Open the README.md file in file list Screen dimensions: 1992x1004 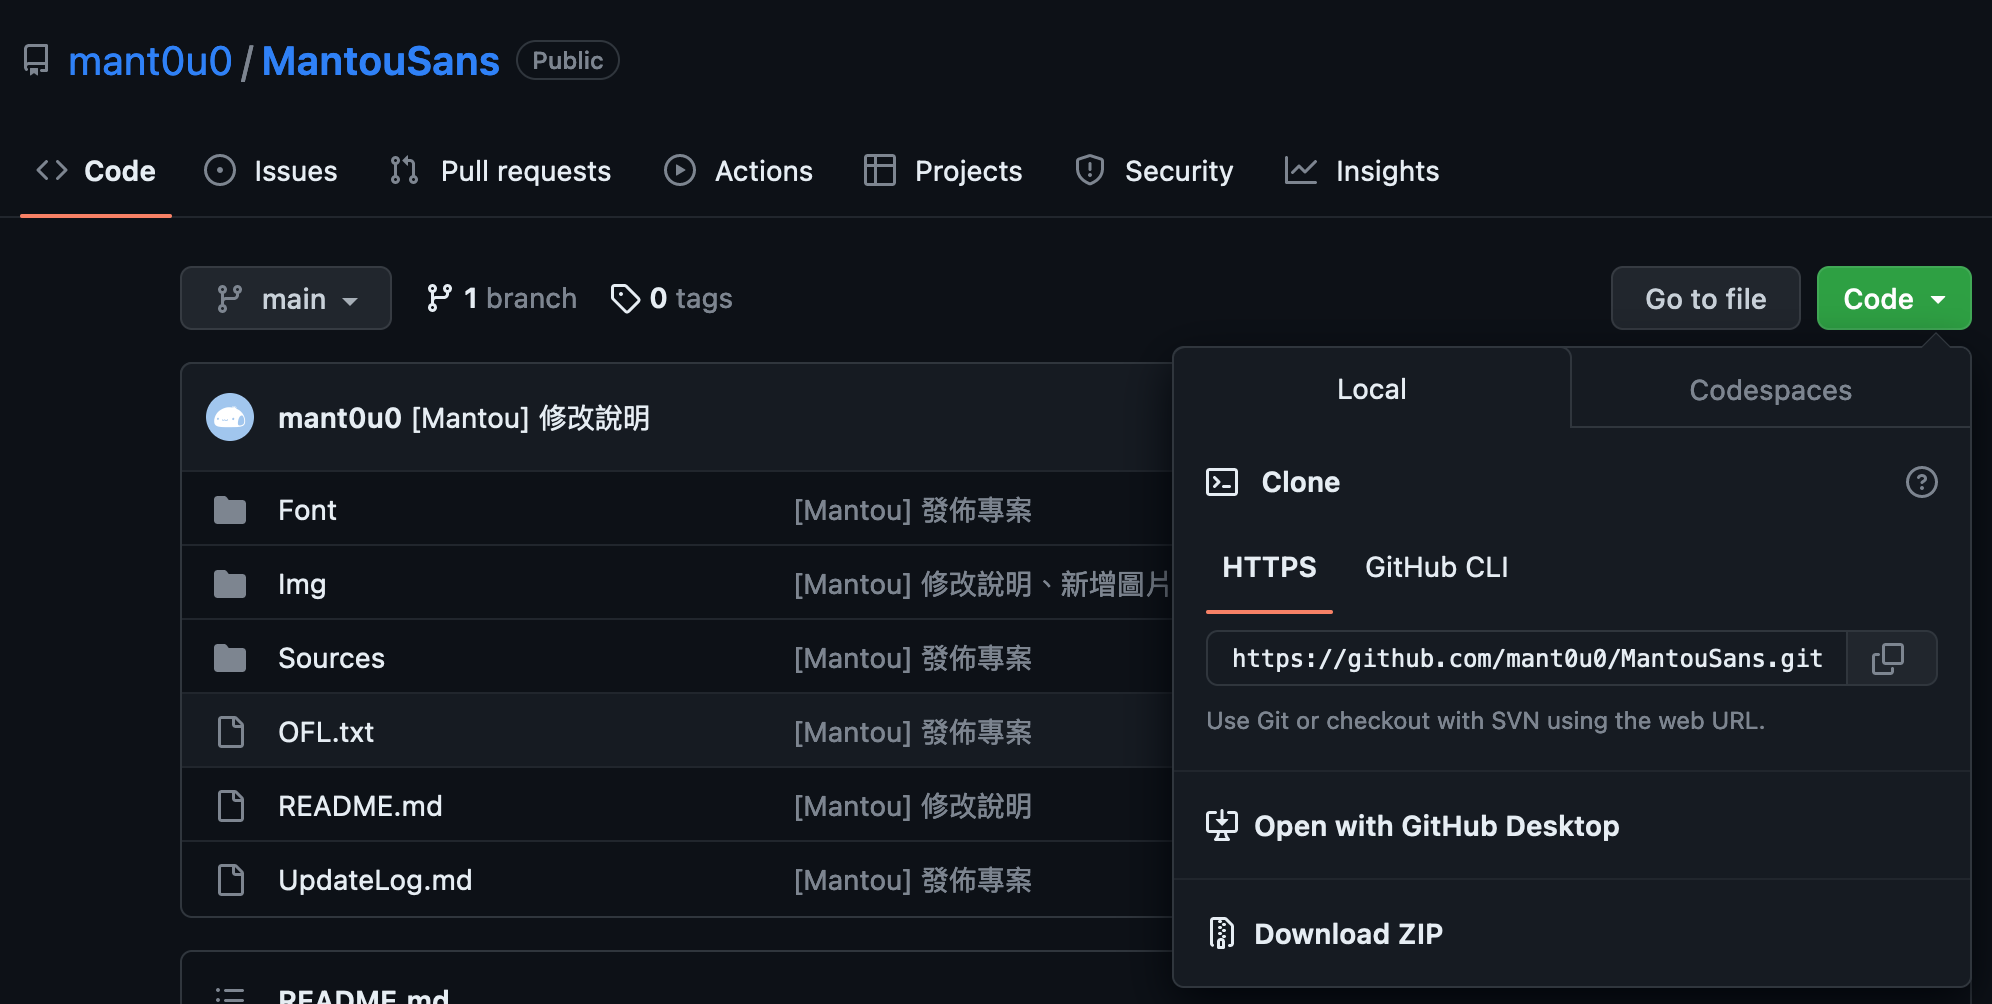[360, 806]
